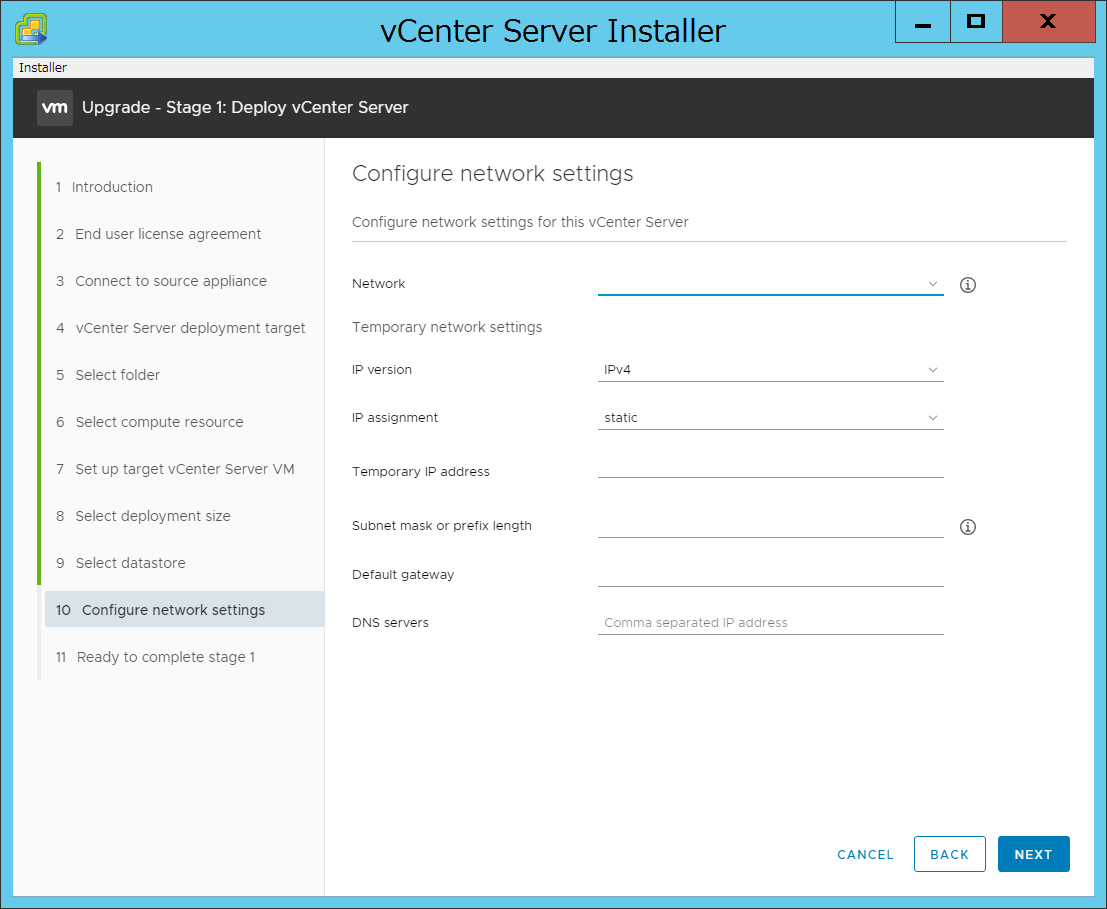Click the info icon beside Subnet mask field
This screenshot has width=1107, height=909.
(x=967, y=526)
